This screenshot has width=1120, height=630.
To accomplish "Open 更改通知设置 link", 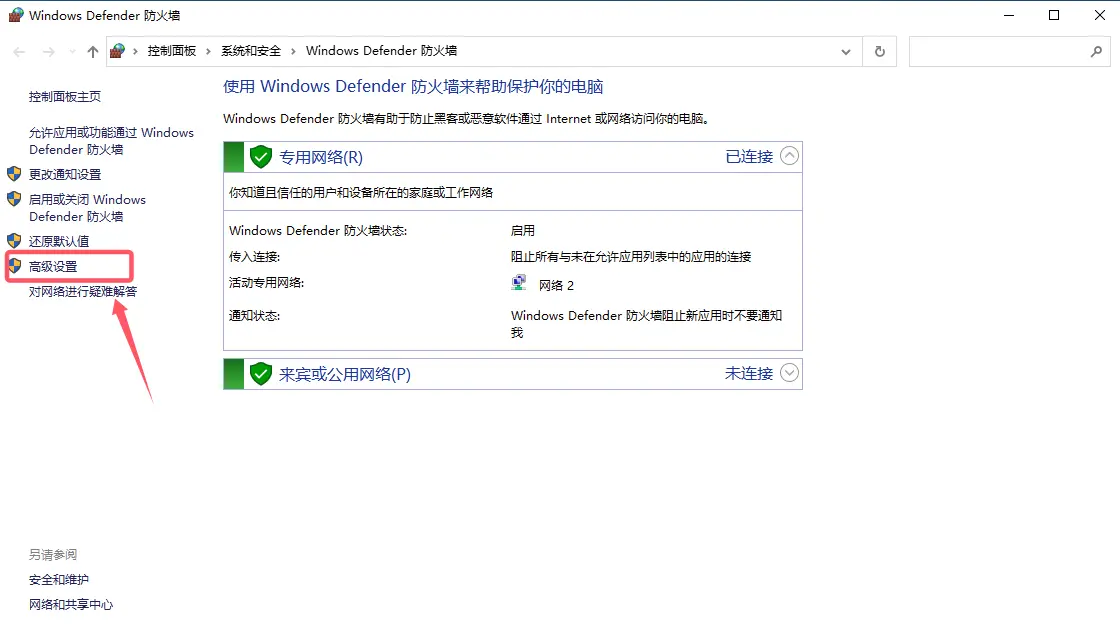I will point(65,174).
